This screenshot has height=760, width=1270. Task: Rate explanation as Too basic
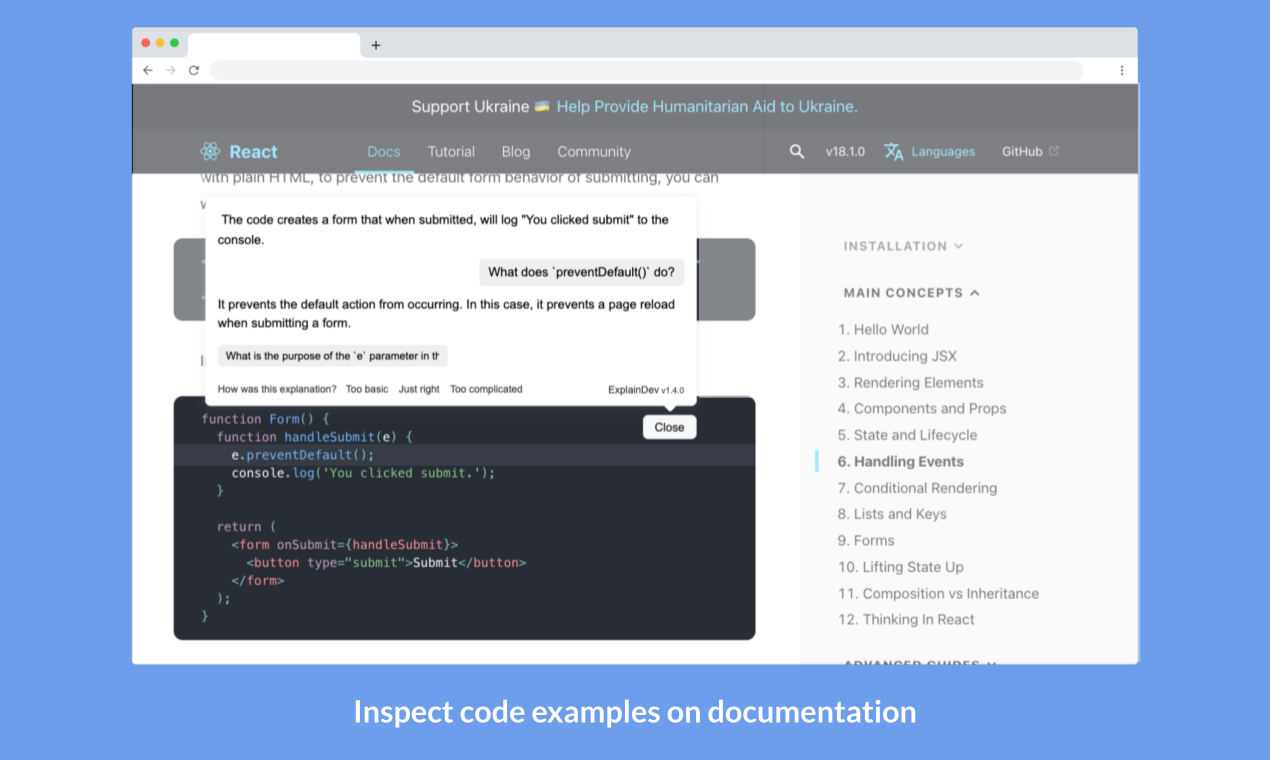click(x=367, y=389)
